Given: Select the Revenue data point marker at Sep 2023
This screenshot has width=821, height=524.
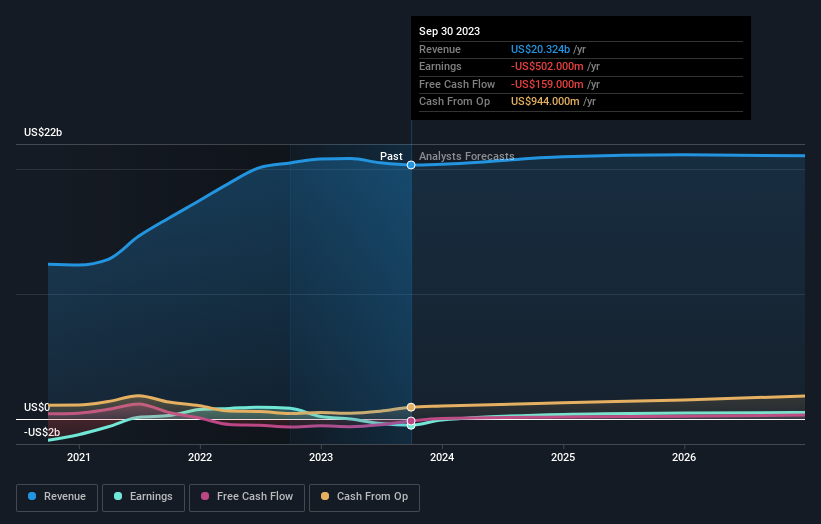Looking at the screenshot, I should pos(411,165).
